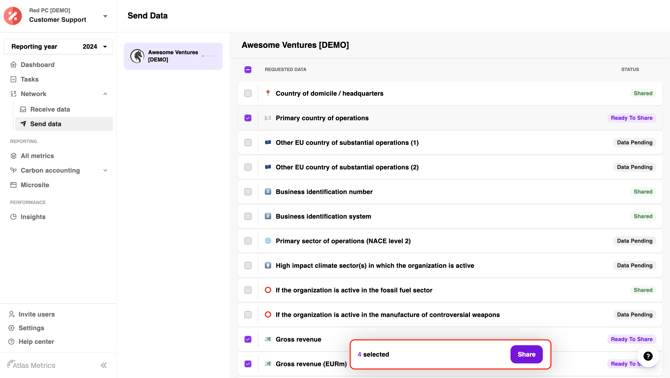Check Country of domicile / headquarters checkbox
The image size is (670, 378).
(248, 93)
